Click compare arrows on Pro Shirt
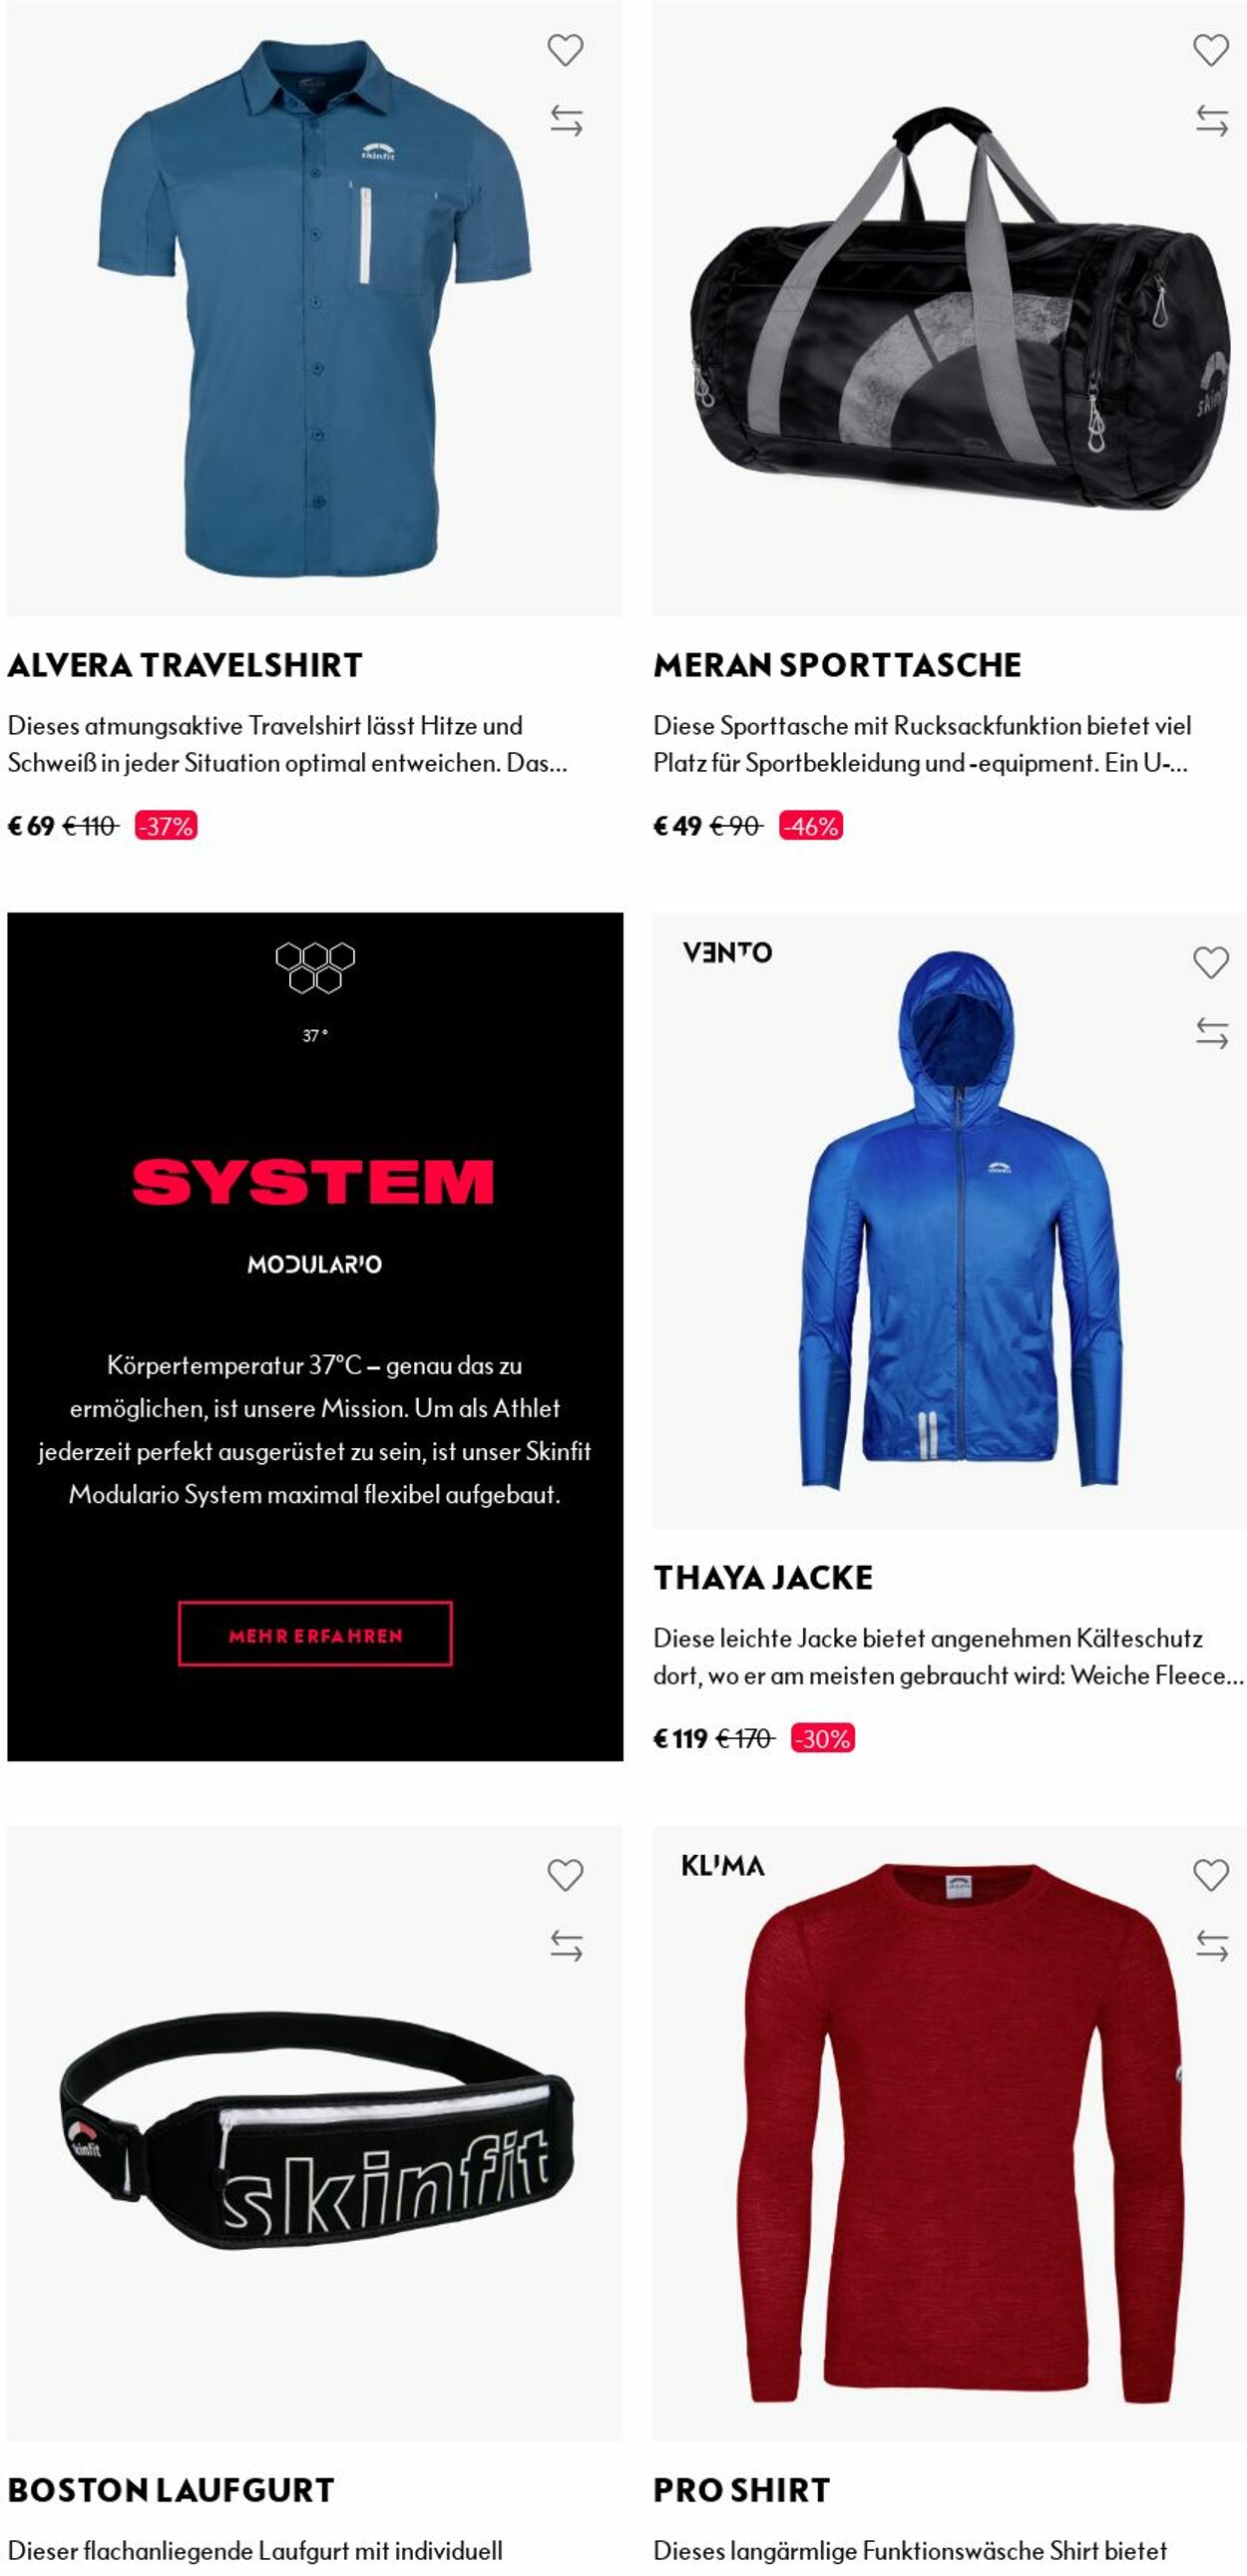The width and height of the screenshot is (1247, 2576). [x=1212, y=1946]
